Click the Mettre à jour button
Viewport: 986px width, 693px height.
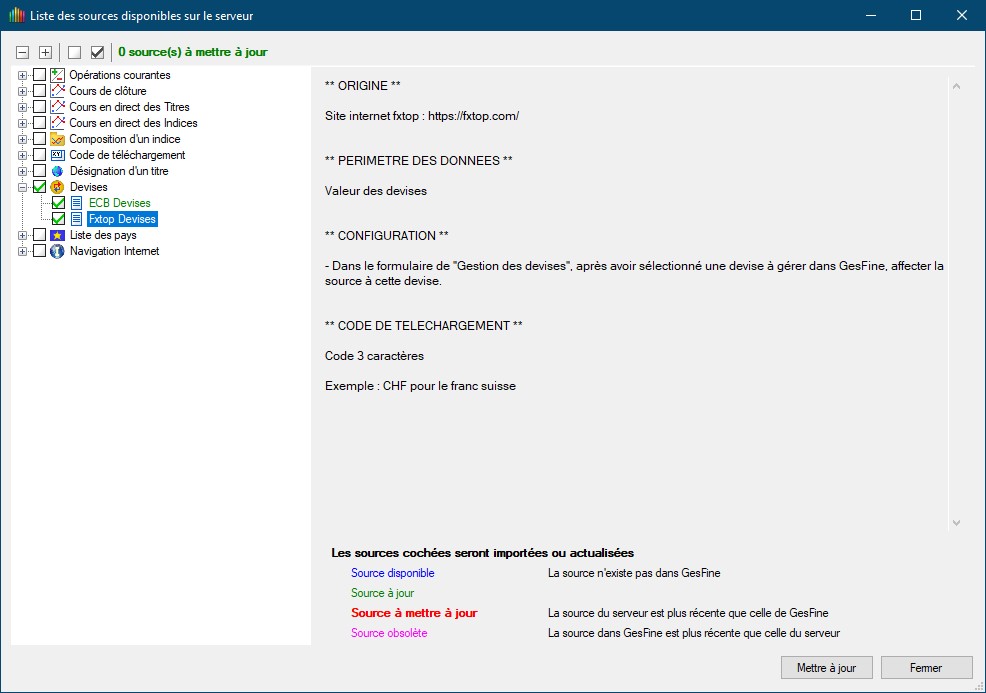tap(826, 667)
